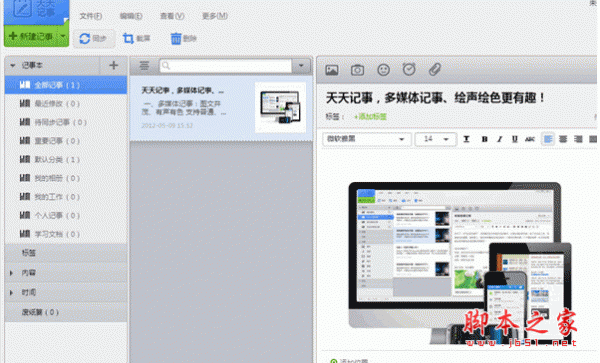This screenshot has height=363, width=600.
Task: Click the 截屏 screen capture tool
Action: [x=137, y=39]
